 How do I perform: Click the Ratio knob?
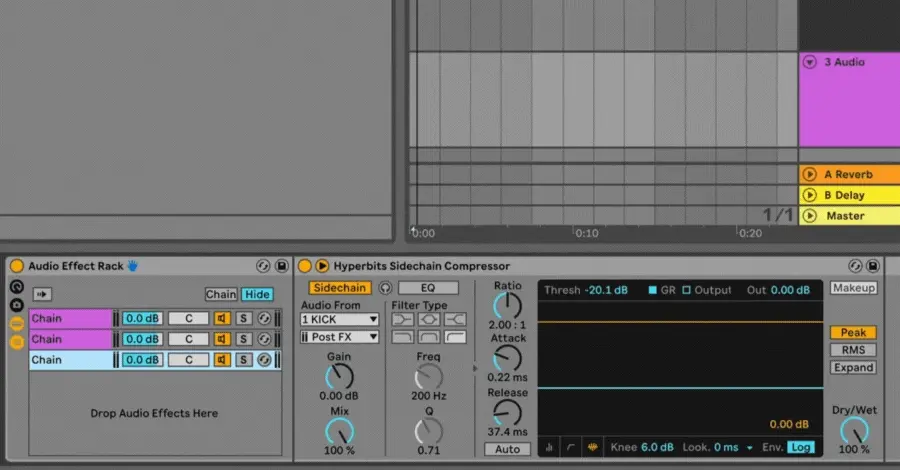click(x=507, y=305)
